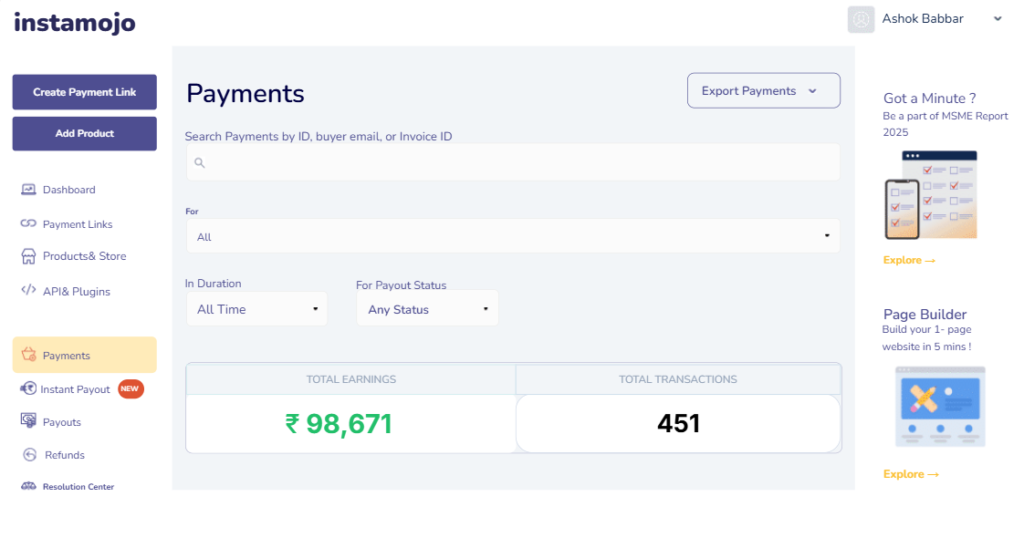Click Ashok Babbar account name
The width and height of the screenshot is (1024, 538).
[x=922, y=19]
